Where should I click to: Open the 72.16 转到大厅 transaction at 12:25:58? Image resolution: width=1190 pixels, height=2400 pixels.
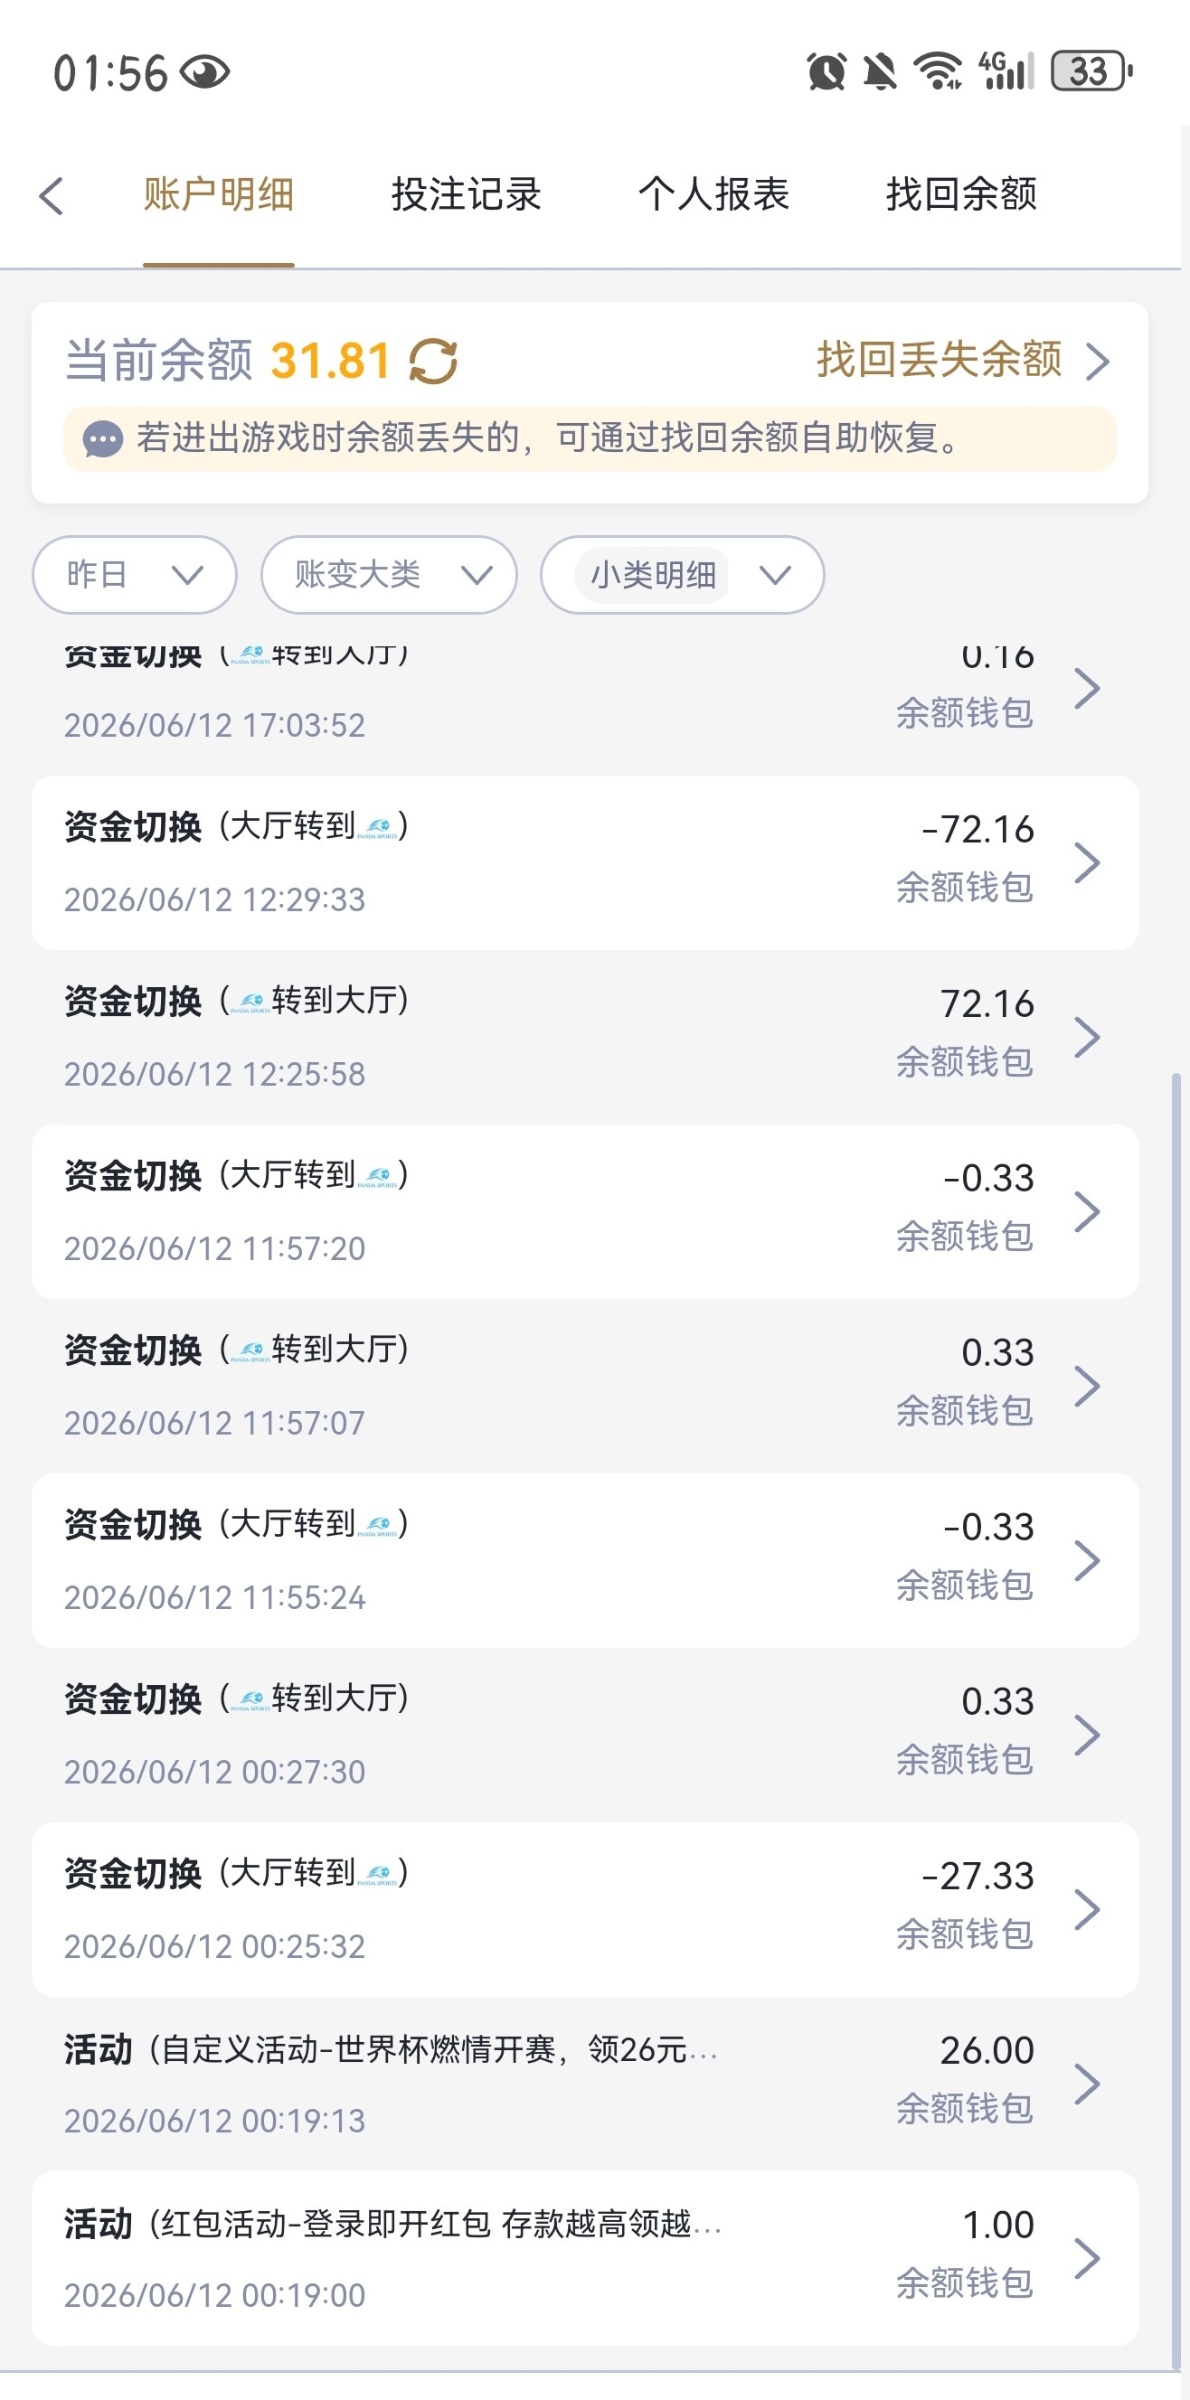coord(585,1037)
